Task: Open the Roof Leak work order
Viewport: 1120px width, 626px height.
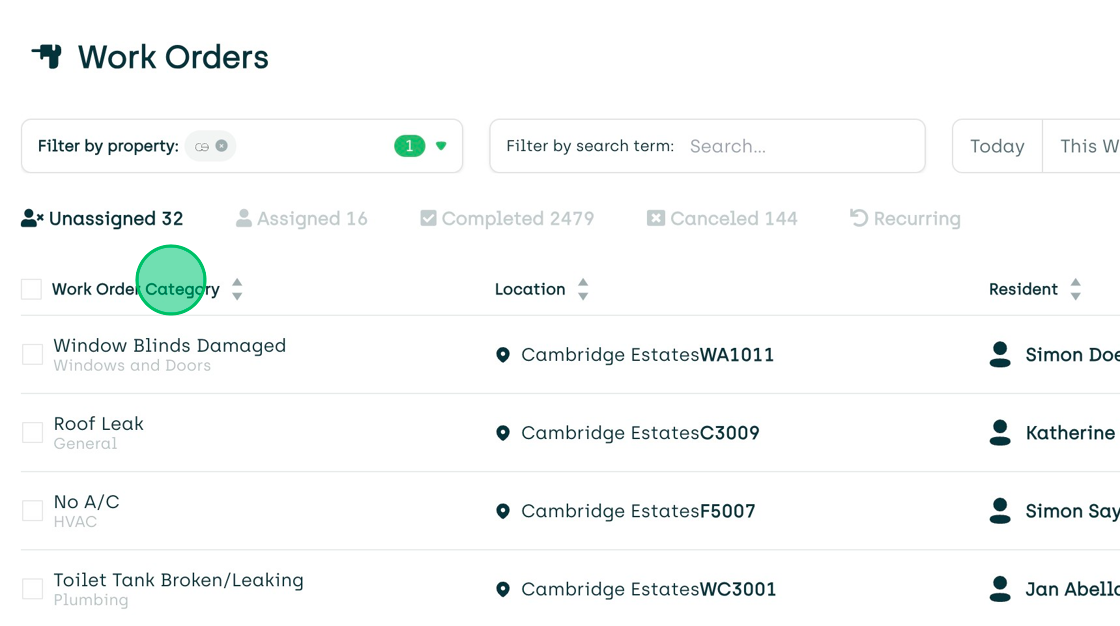Action: [98, 423]
